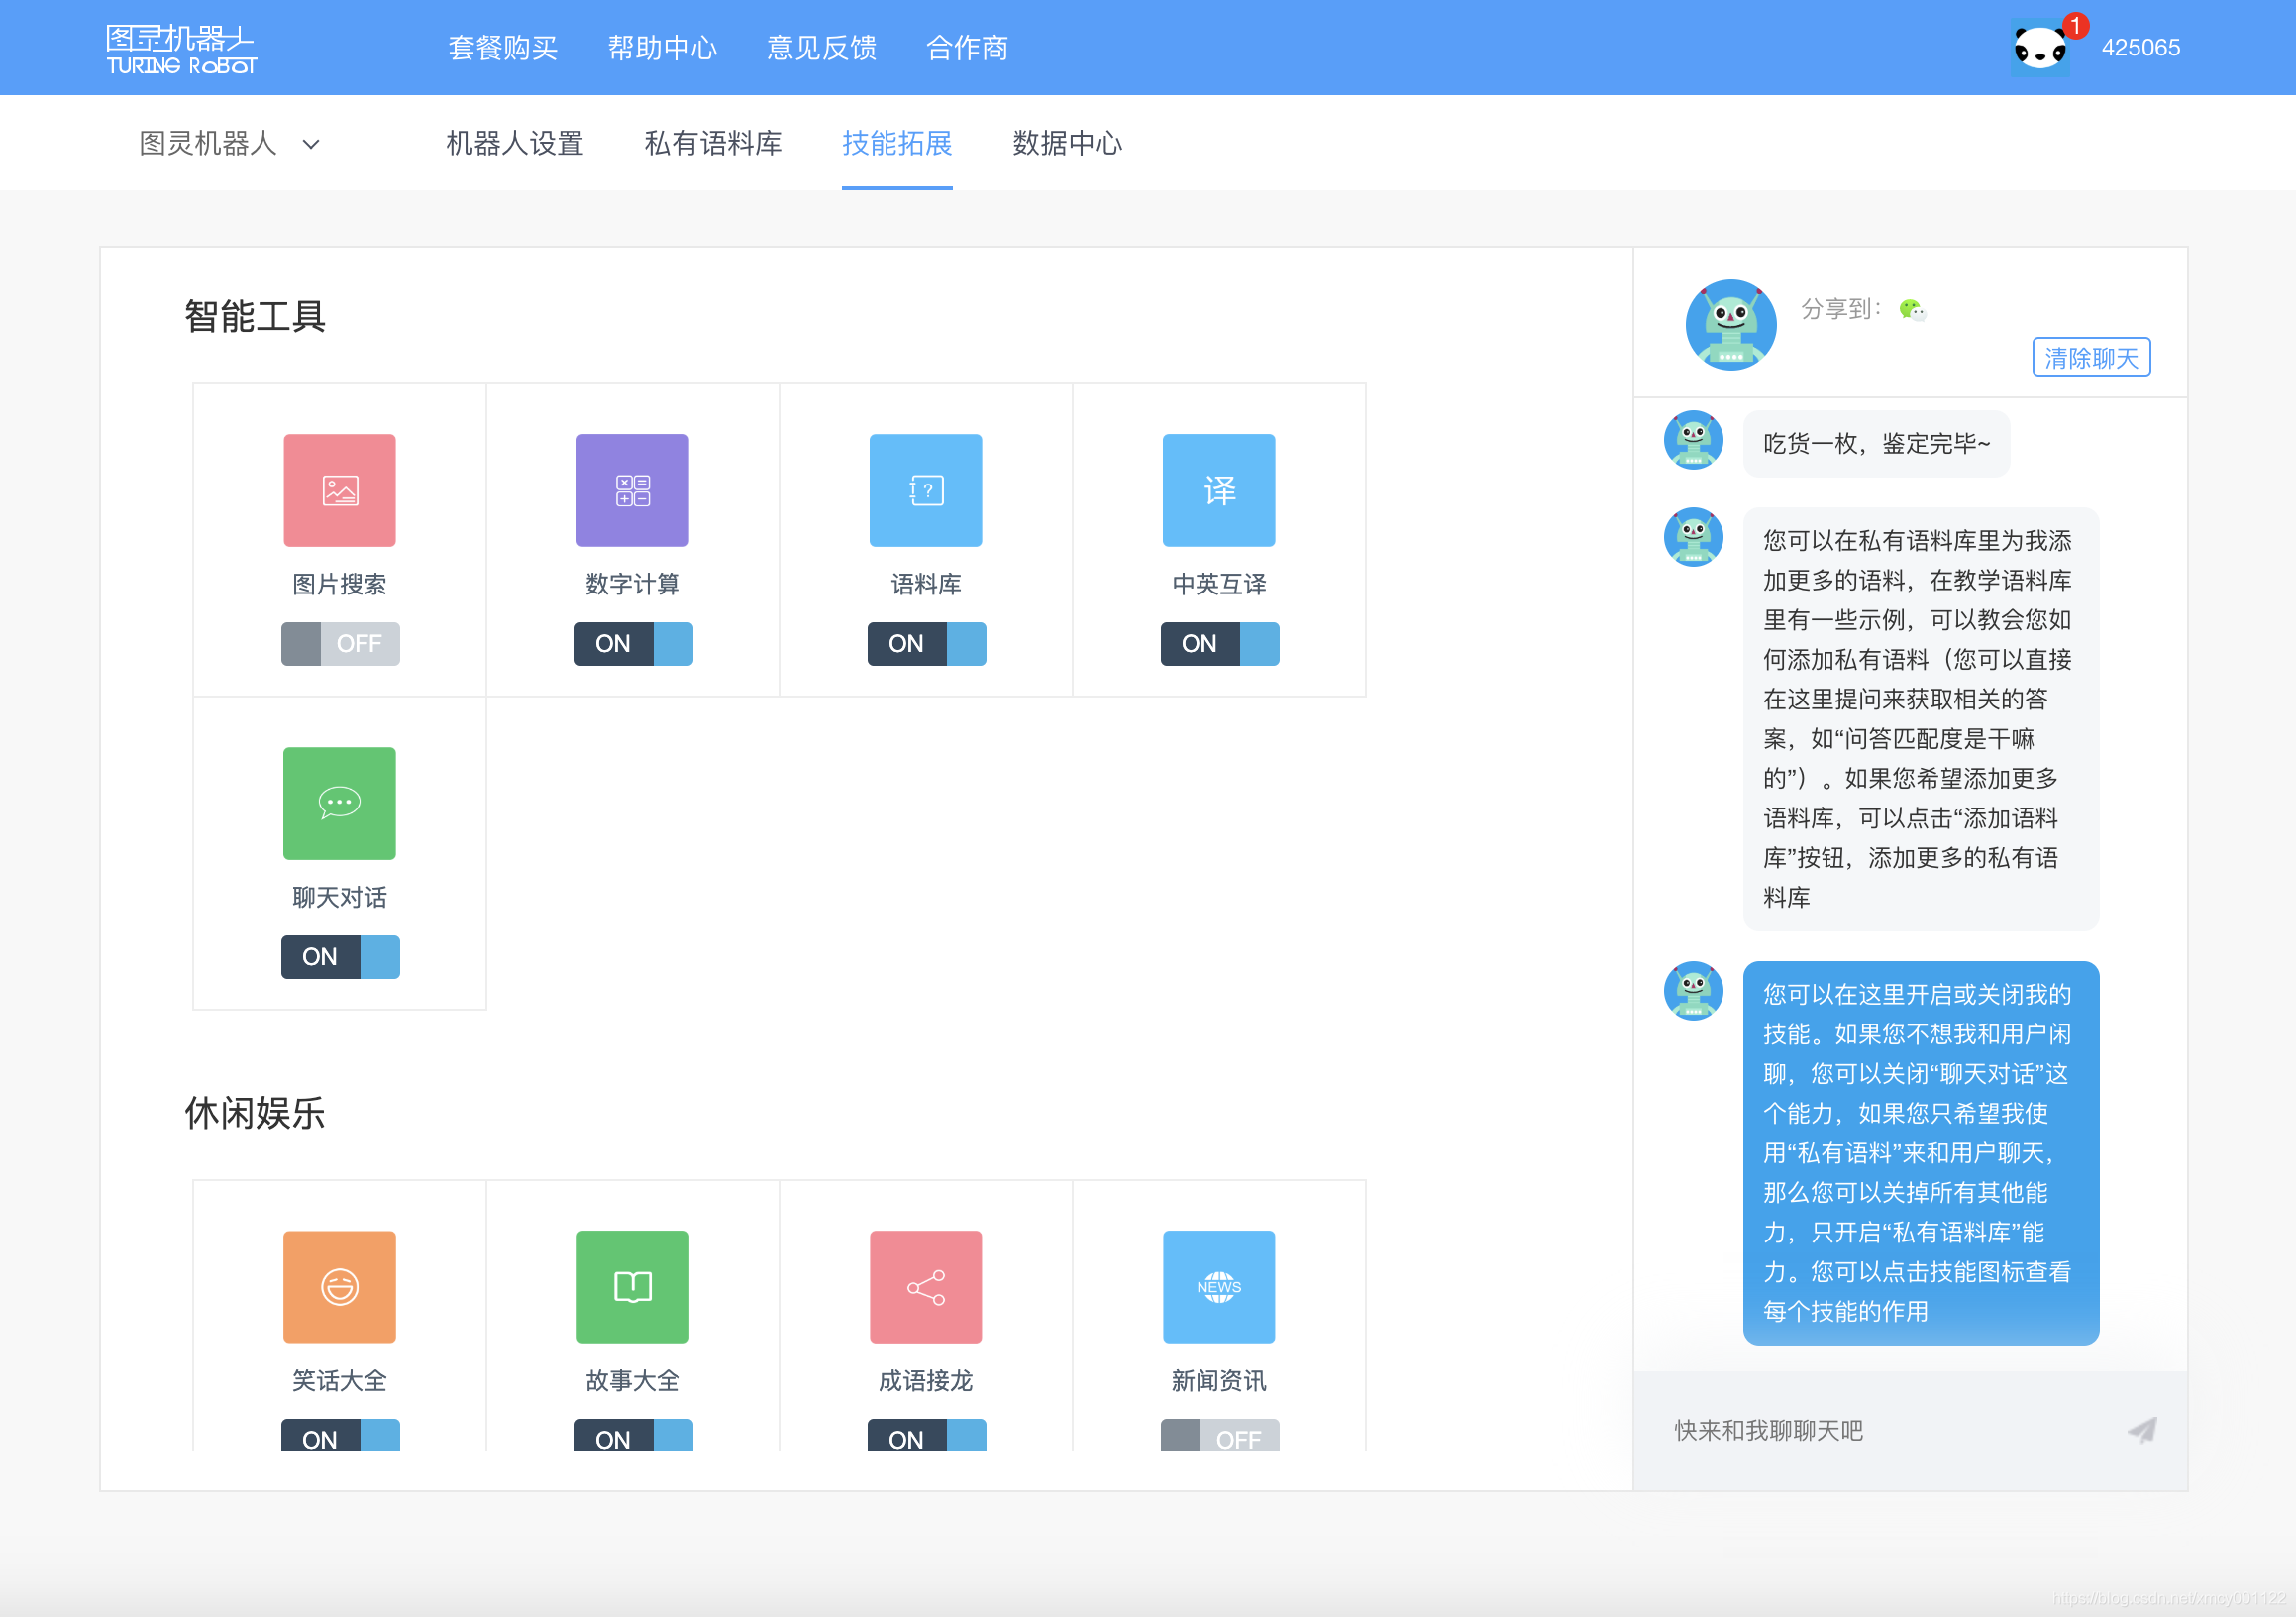
Task: Disable the 中英互译 skill toggle
Action: pyautogui.click(x=1219, y=643)
